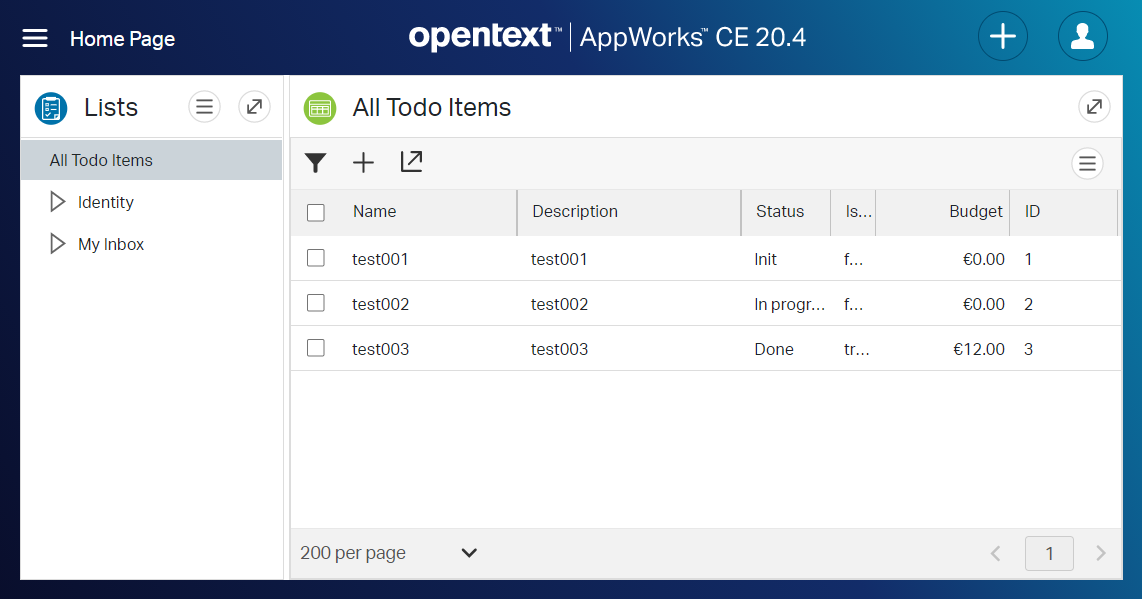Open the Lists panel options menu
1142x599 pixels.
[205, 107]
